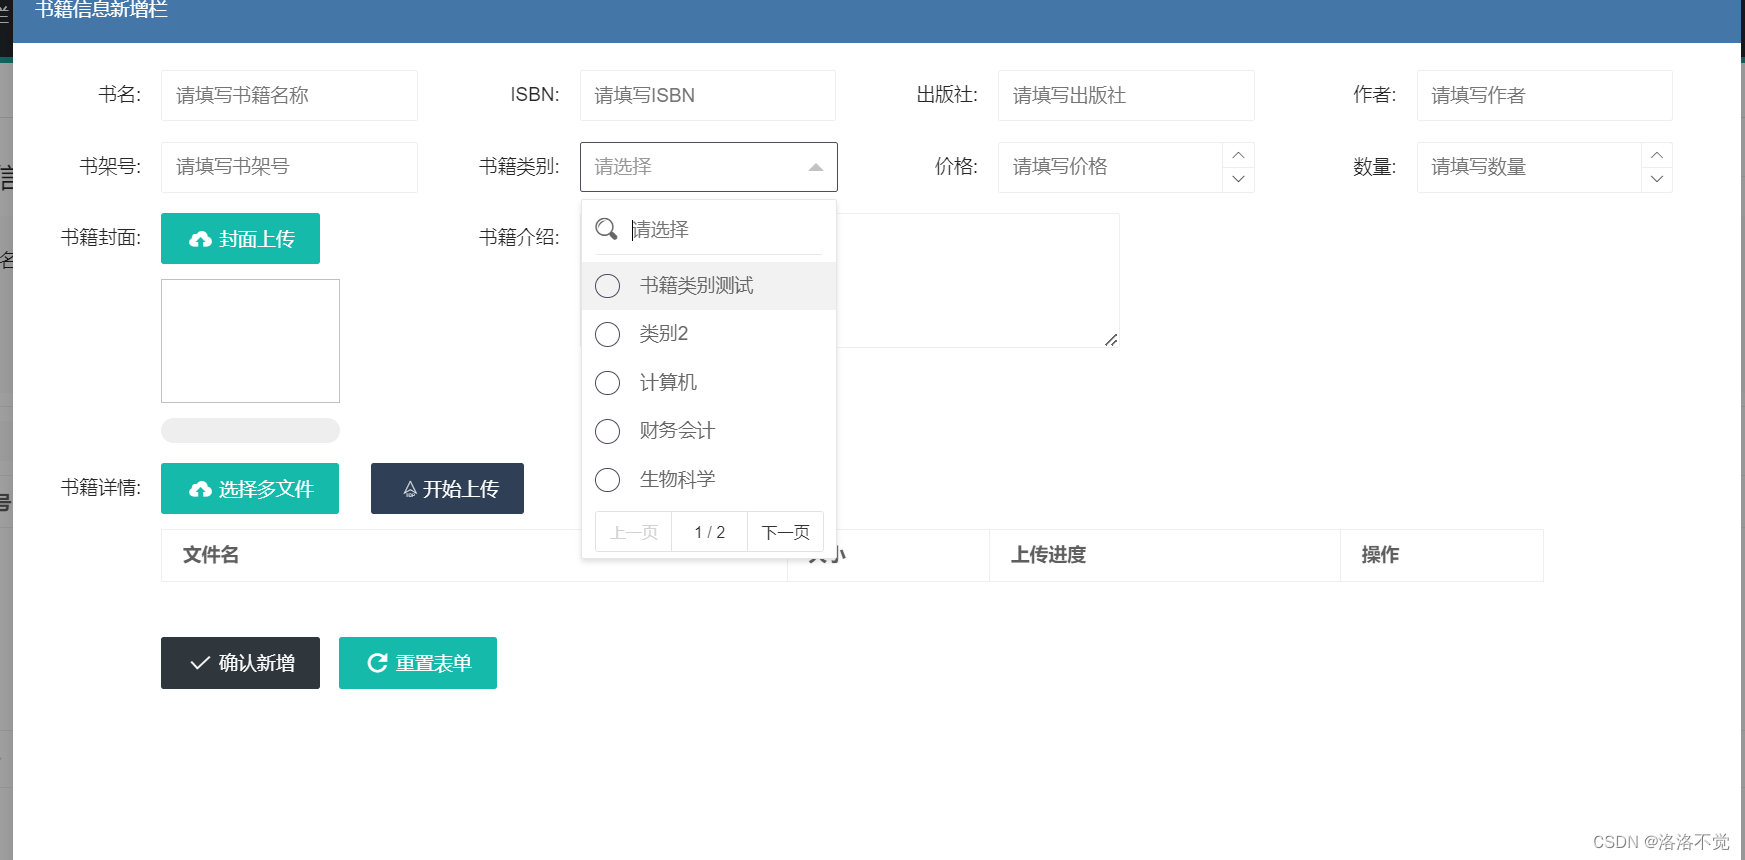Select the 类别2 radio option
The width and height of the screenshot is (1745, 860).
[607, 334]
